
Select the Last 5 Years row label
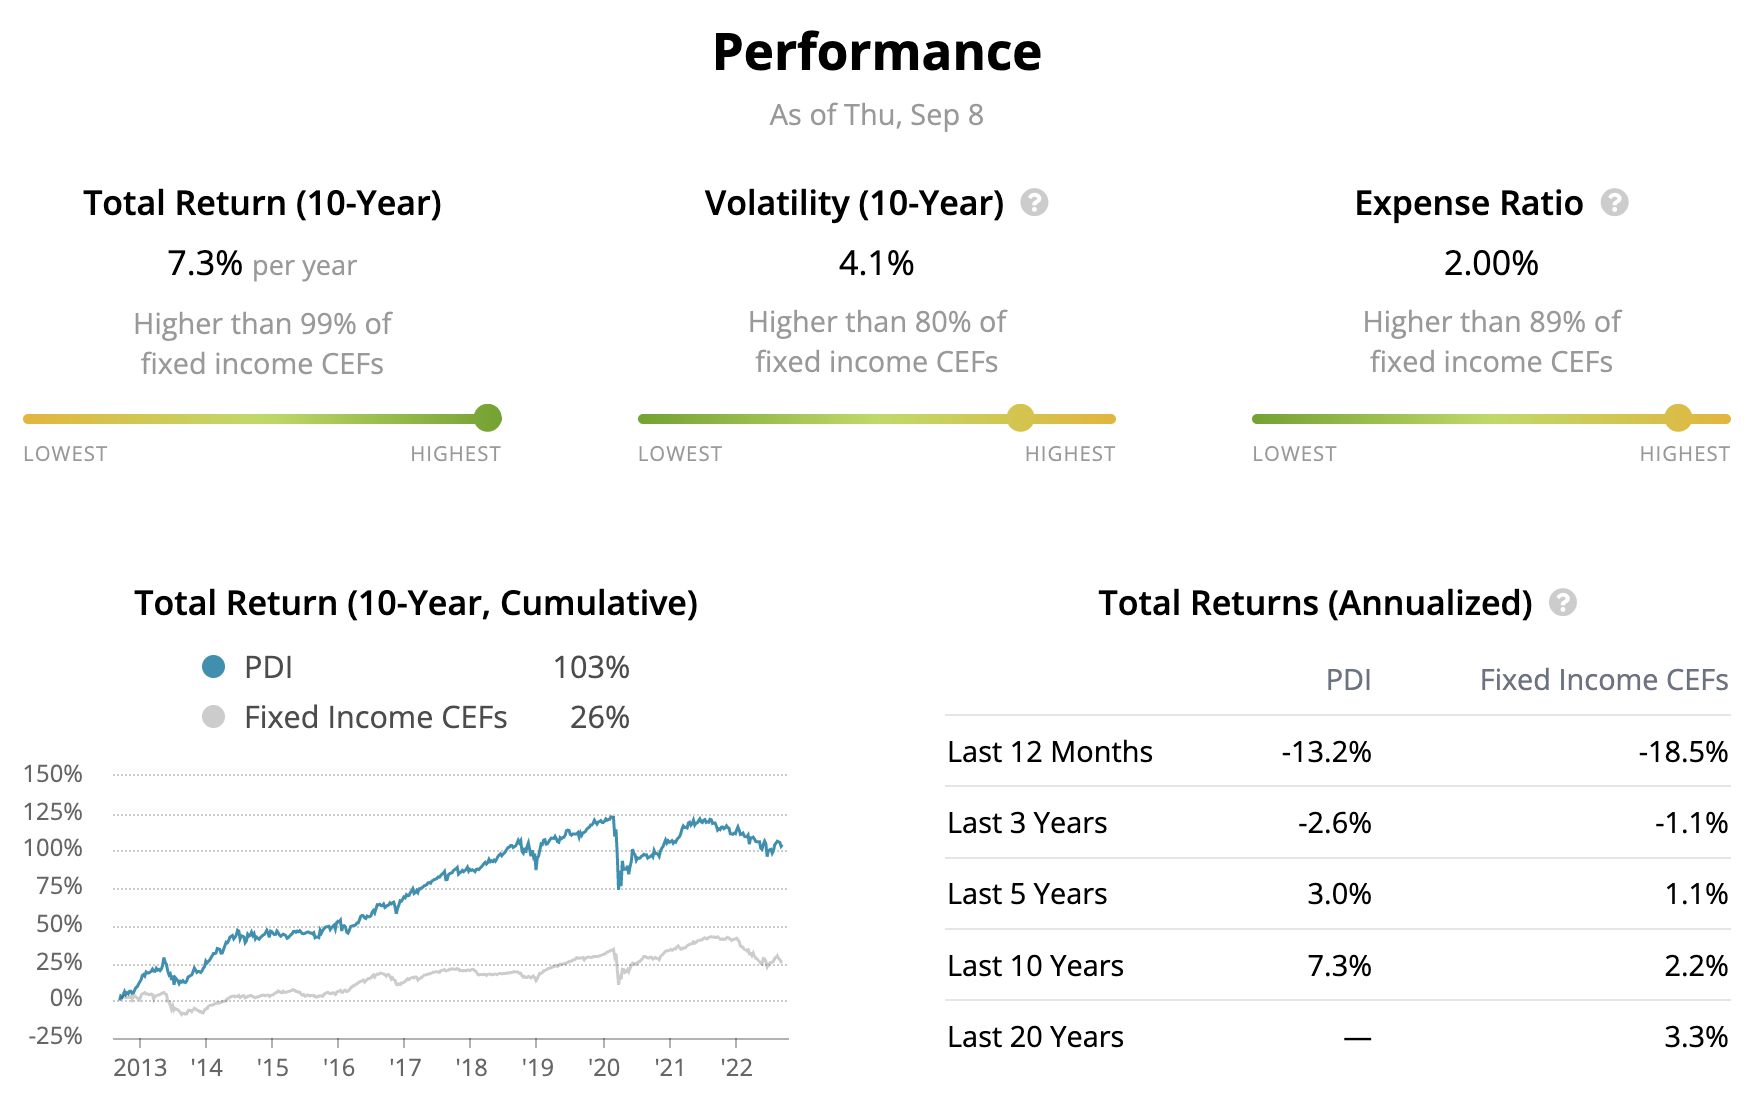[x=1027, y=894]
